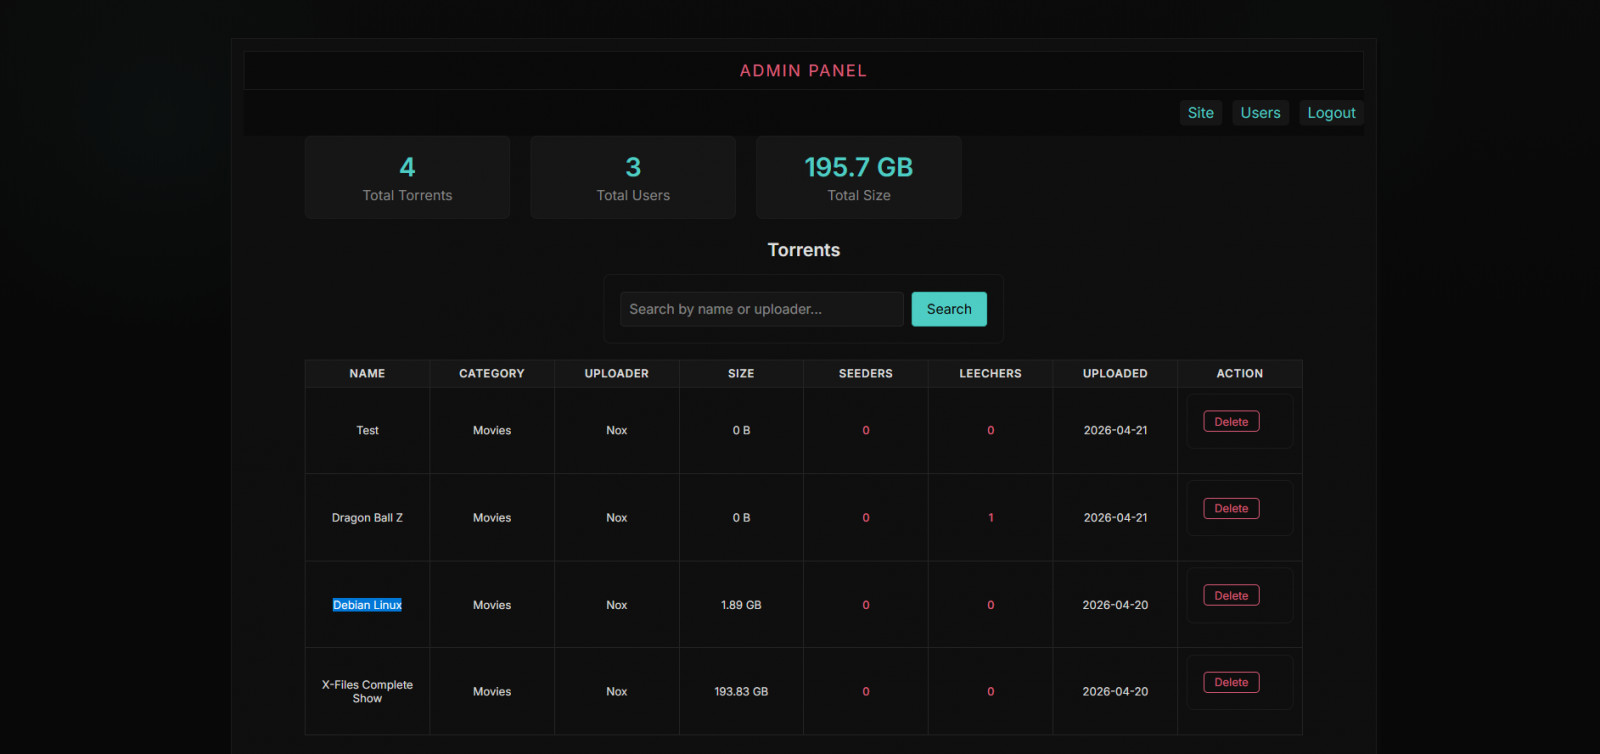Delete the Dragon Ball Z torrent

[x=1231, y=509]
